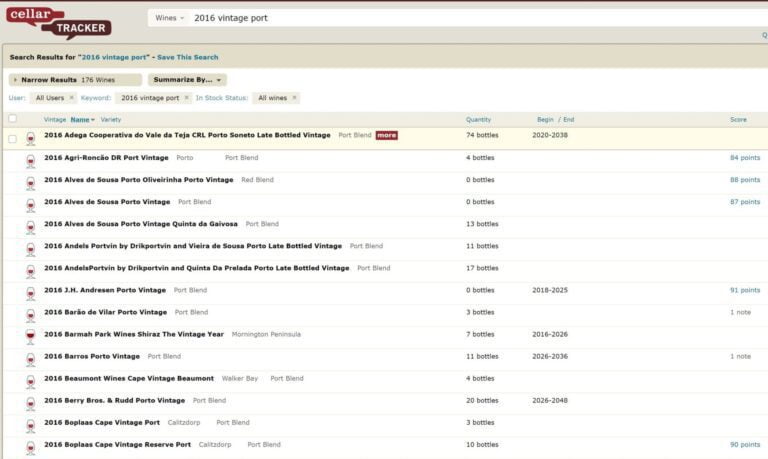This screenshot has height=459, width=768.
Task: Sort by the Vintage column
Action: click(x=55, y=120)
